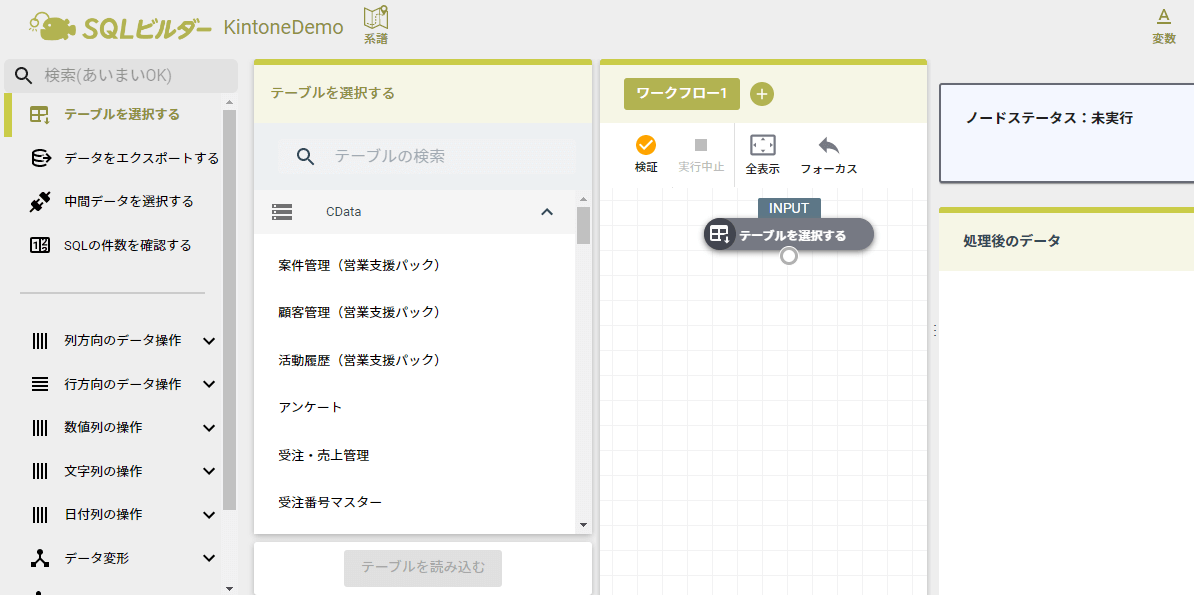Click the magnifier icon in sidebar search
The width and height of the screenshot is (1194, 595).
24,75
